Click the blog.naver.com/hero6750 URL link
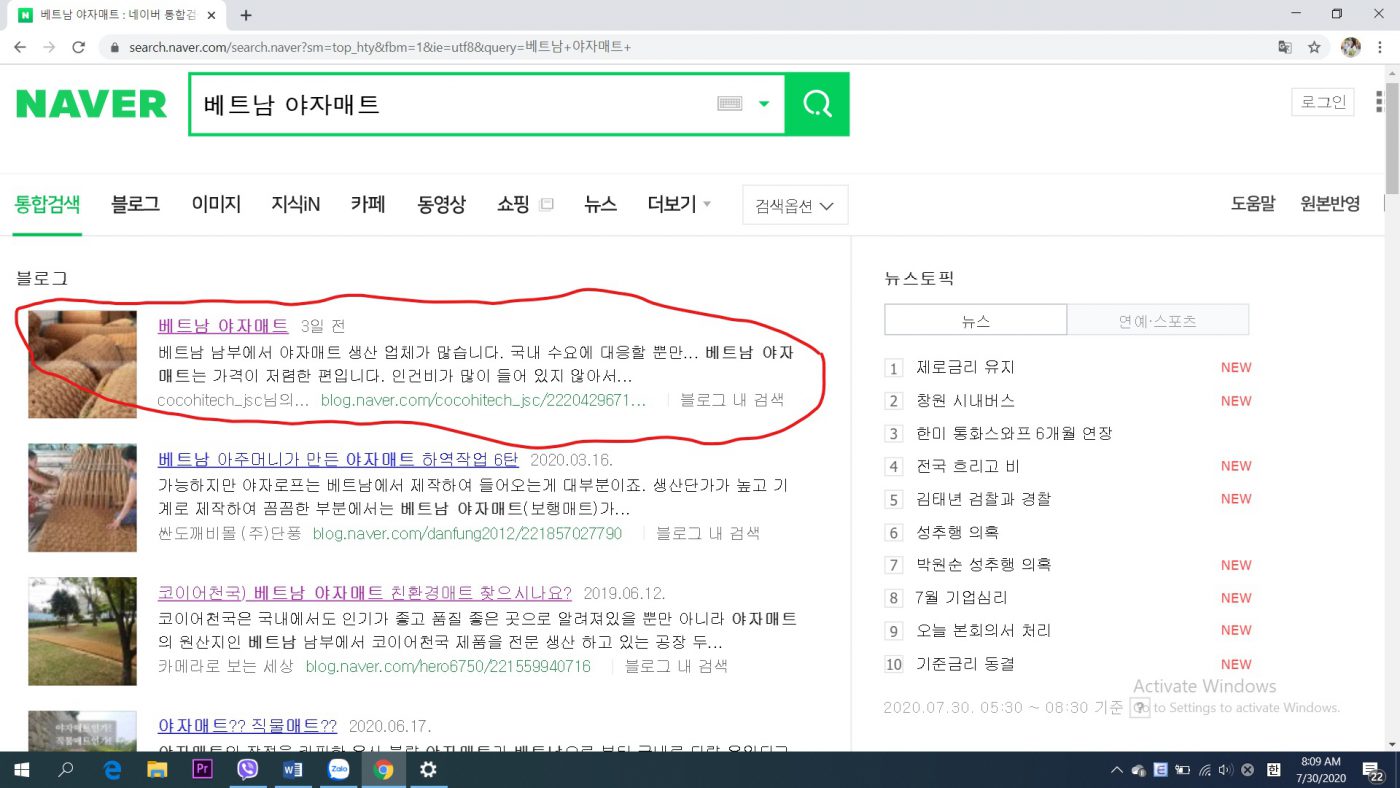 448,666
